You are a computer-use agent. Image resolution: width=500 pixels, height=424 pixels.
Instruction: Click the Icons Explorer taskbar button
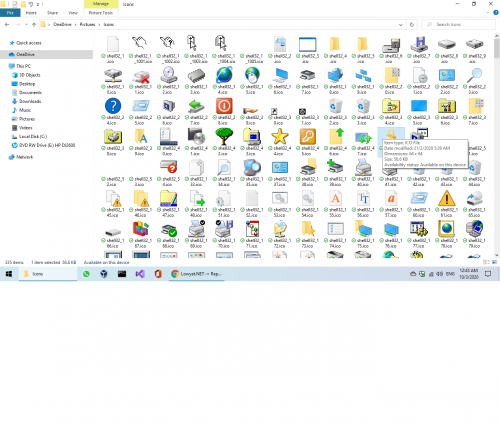point(48,274)
